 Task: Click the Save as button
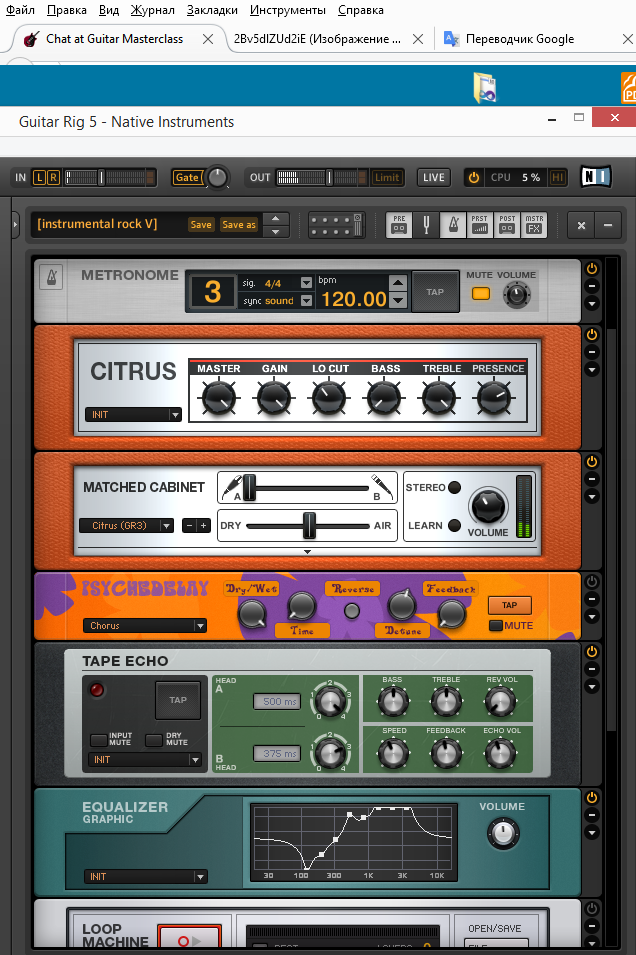tap(239, 225)
